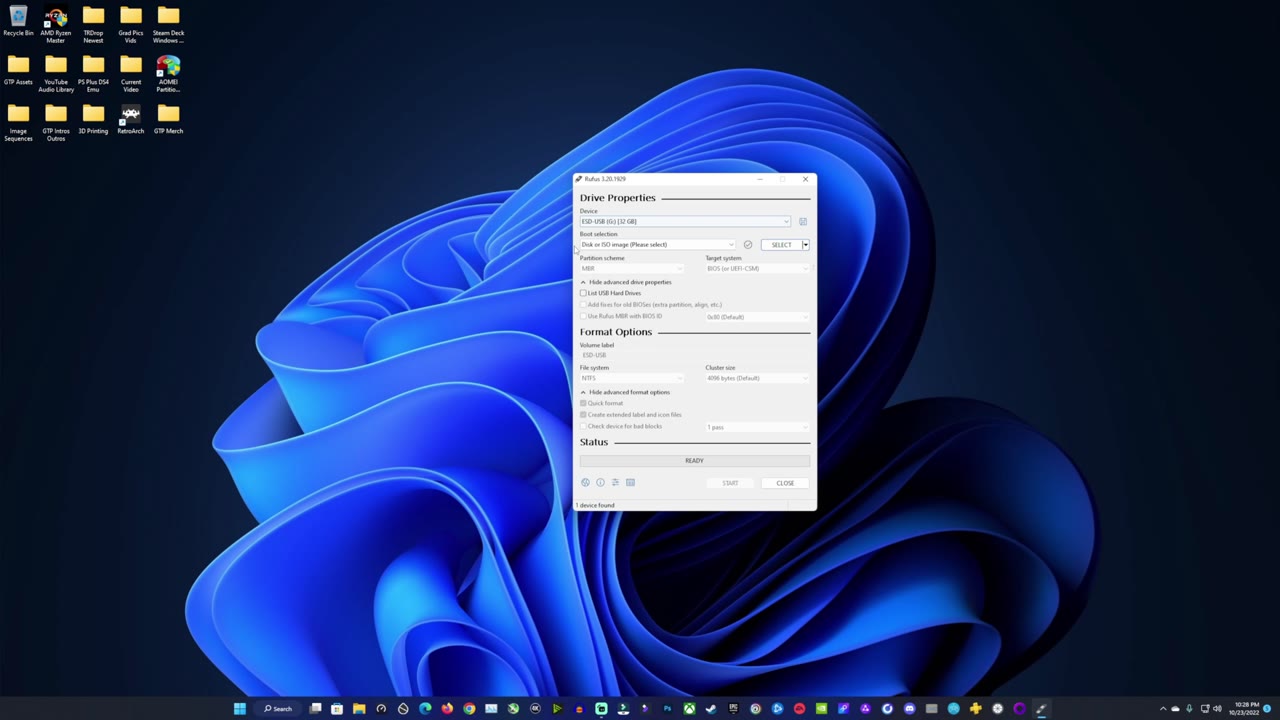Toggle Add fixes for old BIOSes checkbox
Screen dimensions: 1280x720
click(584, 305)
